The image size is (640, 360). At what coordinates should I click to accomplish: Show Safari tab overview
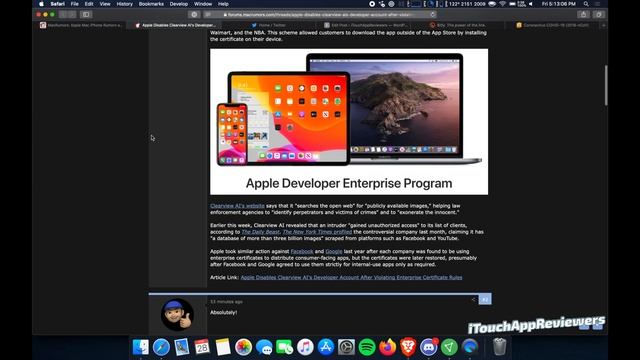click(599, 14)
